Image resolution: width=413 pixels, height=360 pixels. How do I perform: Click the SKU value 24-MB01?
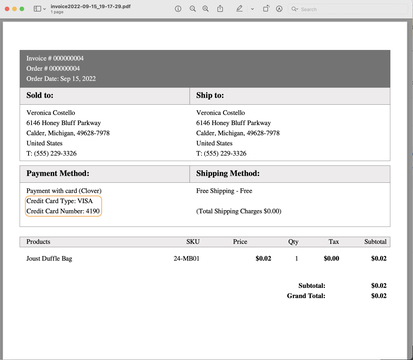(x=186, y=259)
